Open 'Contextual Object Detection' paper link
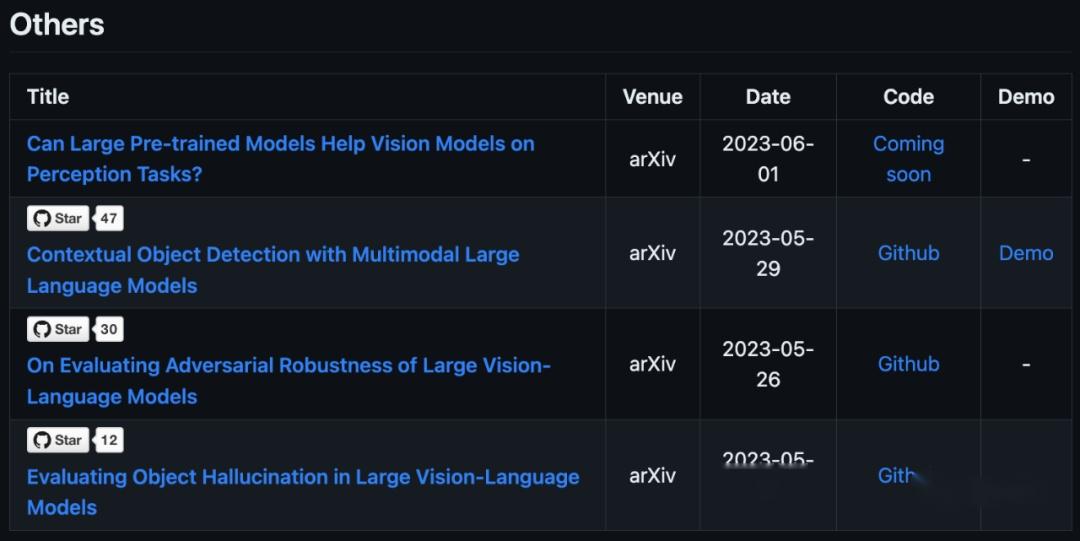This screenshot has width=1080, height=541. point(272,269)
